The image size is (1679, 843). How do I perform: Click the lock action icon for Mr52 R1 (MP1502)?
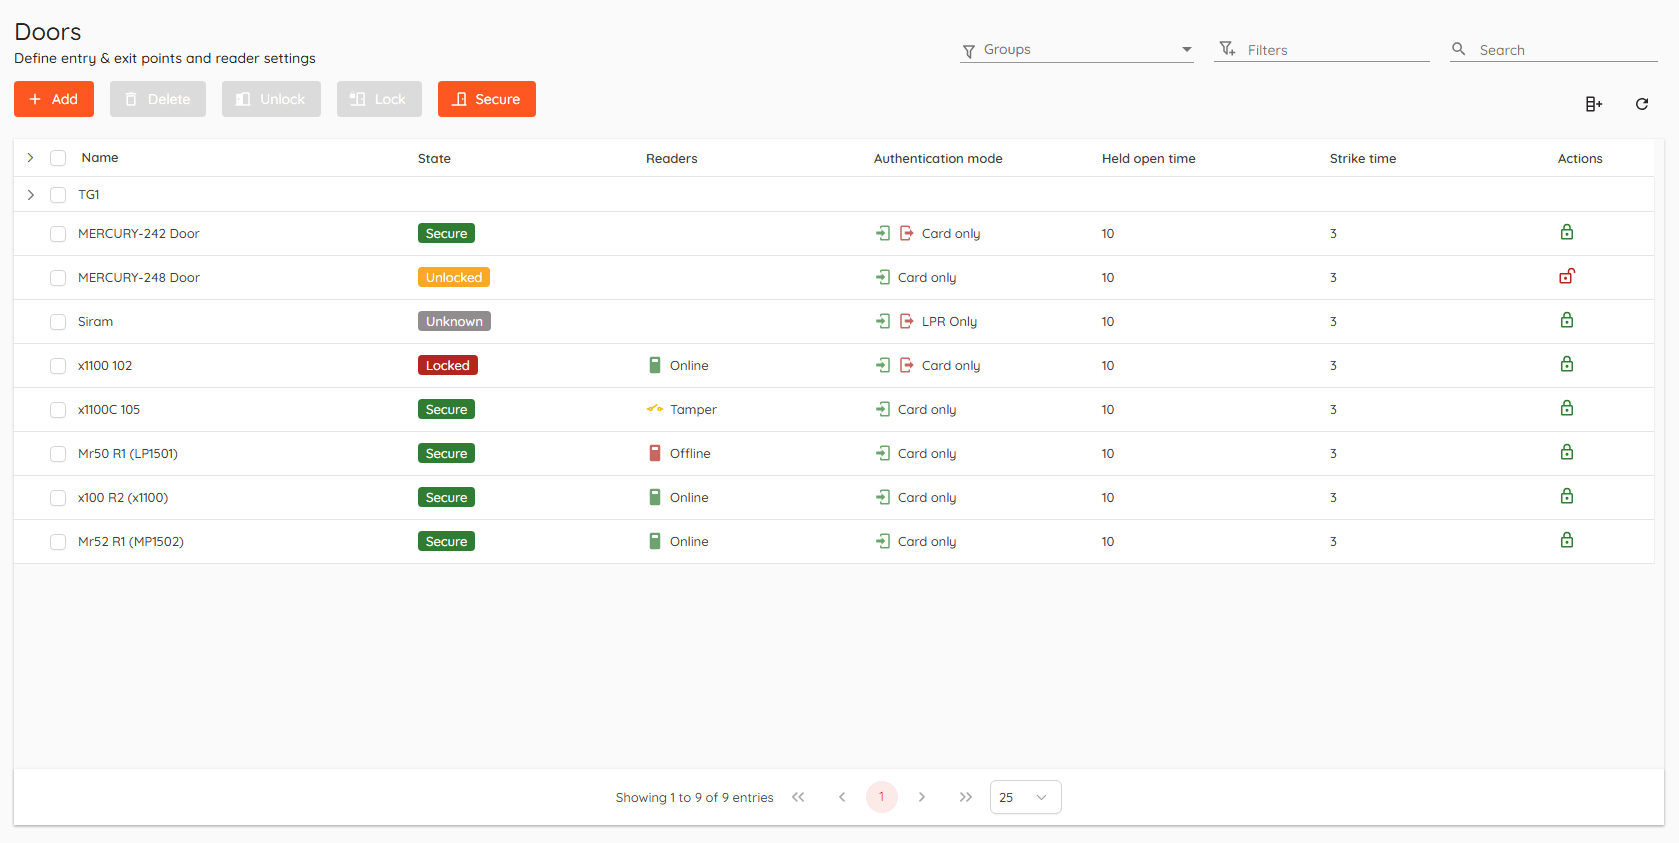pyautogui.click(x=1566, y=541)
